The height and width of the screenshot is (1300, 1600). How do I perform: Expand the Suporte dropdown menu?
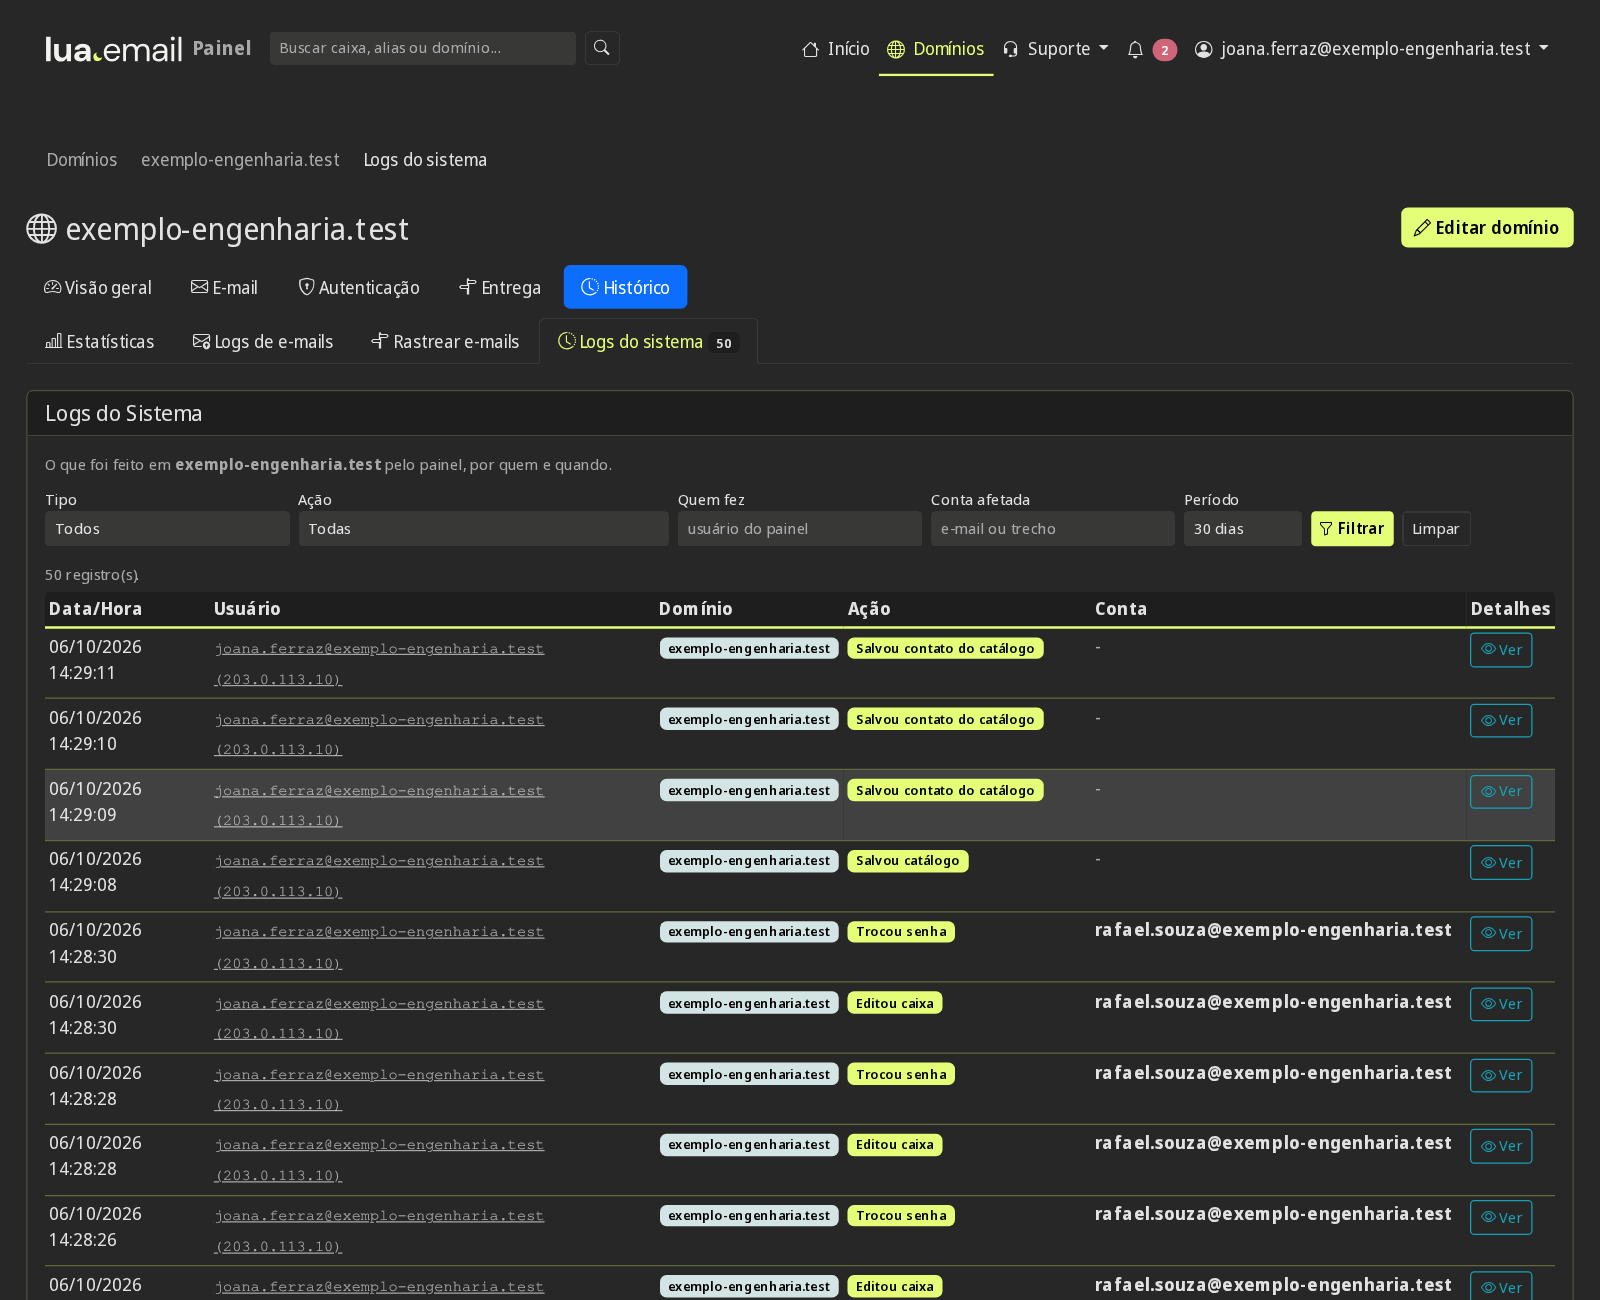coord(1056,49)
